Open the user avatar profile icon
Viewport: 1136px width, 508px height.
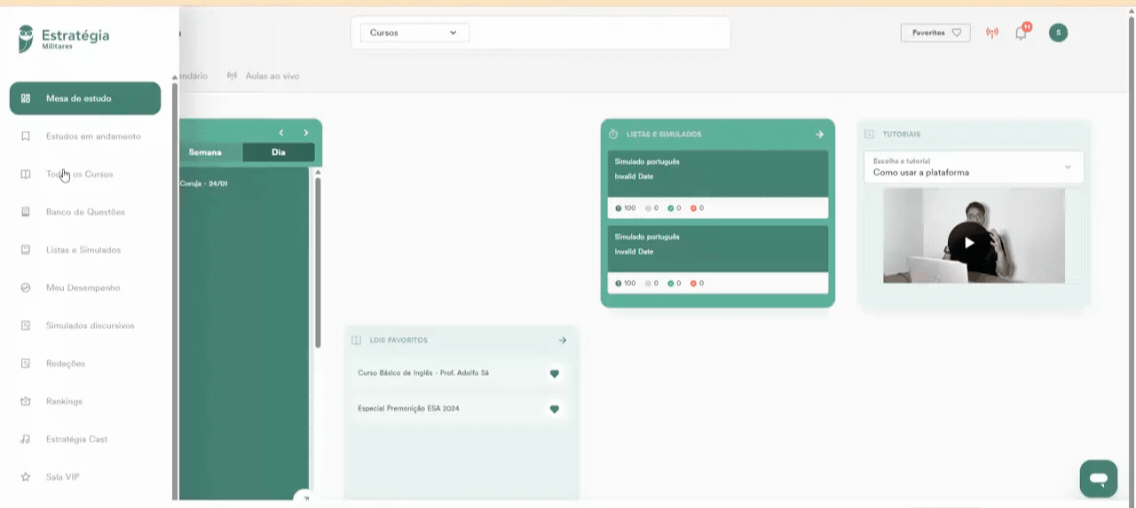pos(1058,33)
